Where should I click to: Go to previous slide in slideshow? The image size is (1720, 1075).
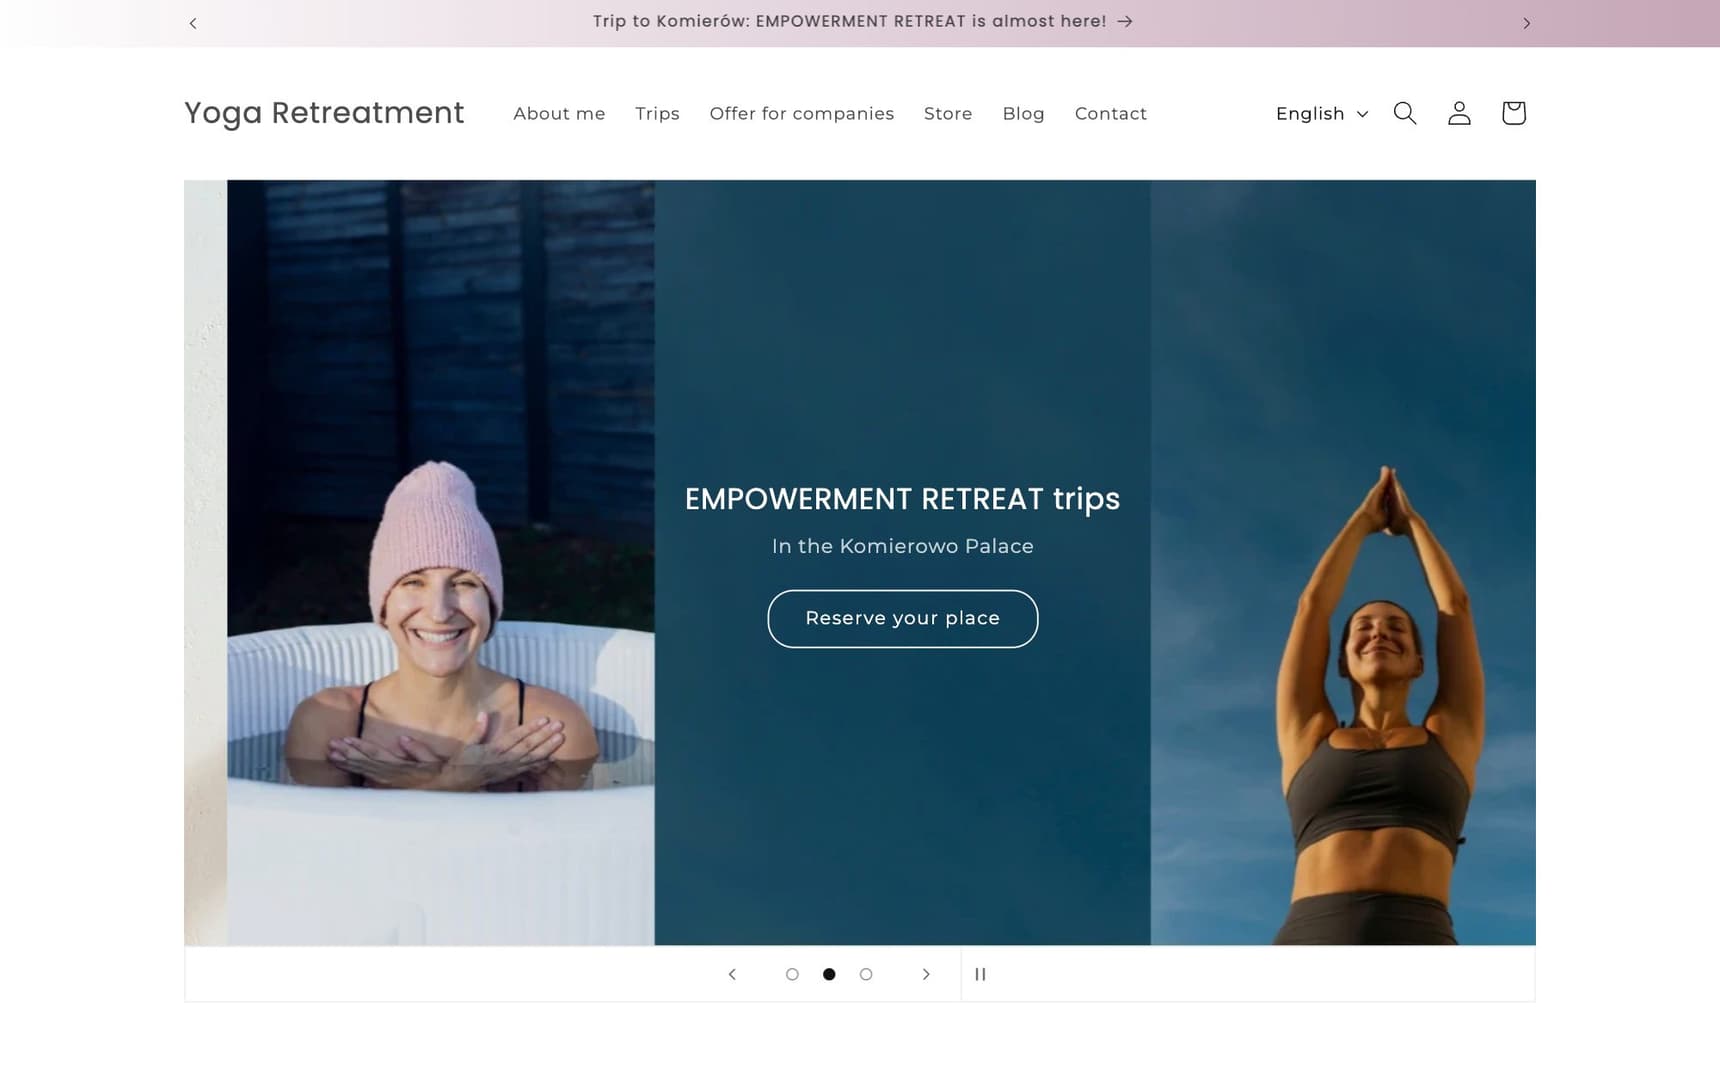pyautogui.click(x=732, y=974)
